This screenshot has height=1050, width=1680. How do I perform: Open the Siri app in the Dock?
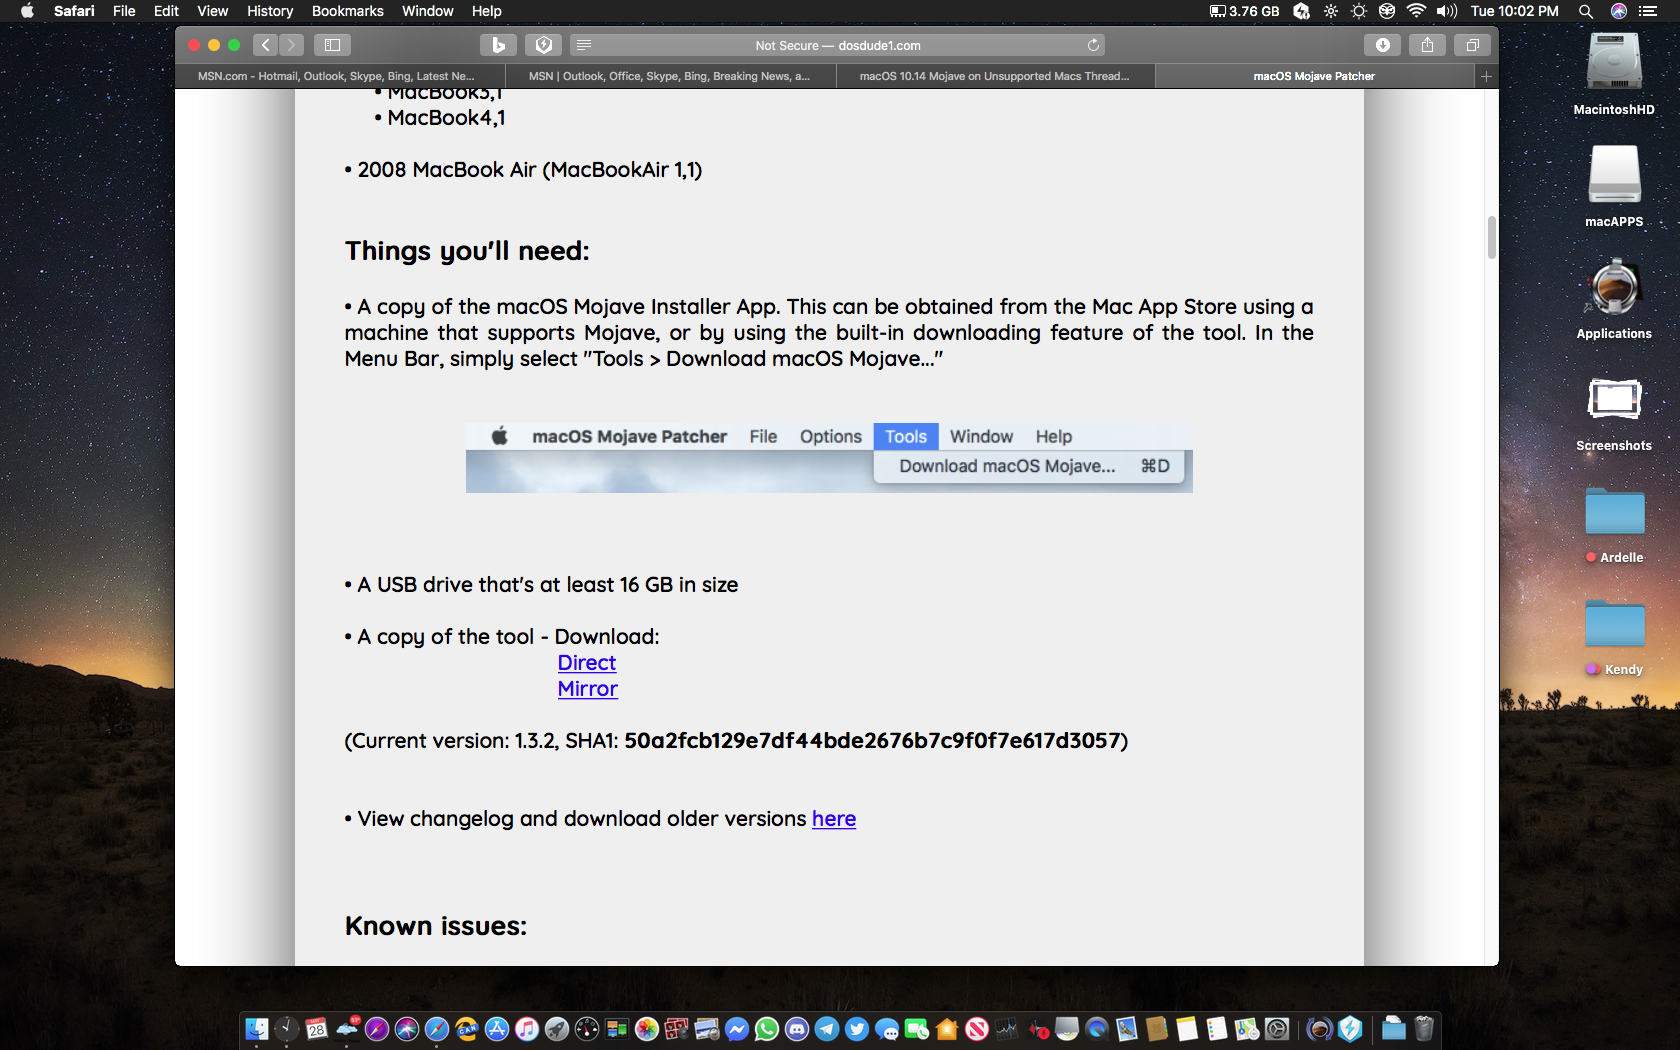[407, 1028]
